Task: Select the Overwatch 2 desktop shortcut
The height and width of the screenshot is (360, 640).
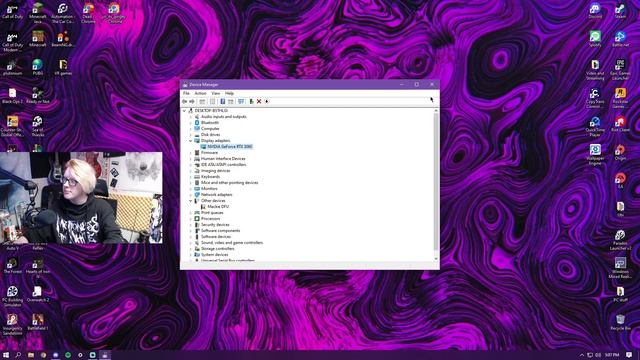Action: coord(38,294)
